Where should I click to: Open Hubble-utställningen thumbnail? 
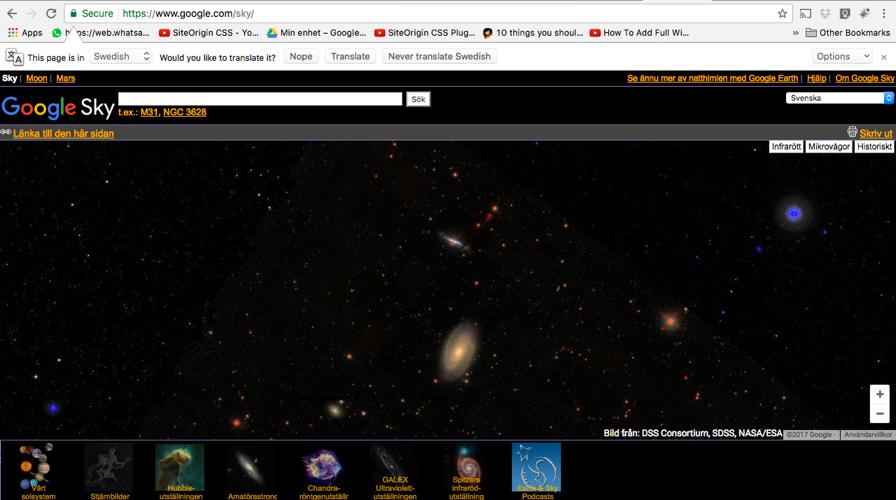[180, 471]
